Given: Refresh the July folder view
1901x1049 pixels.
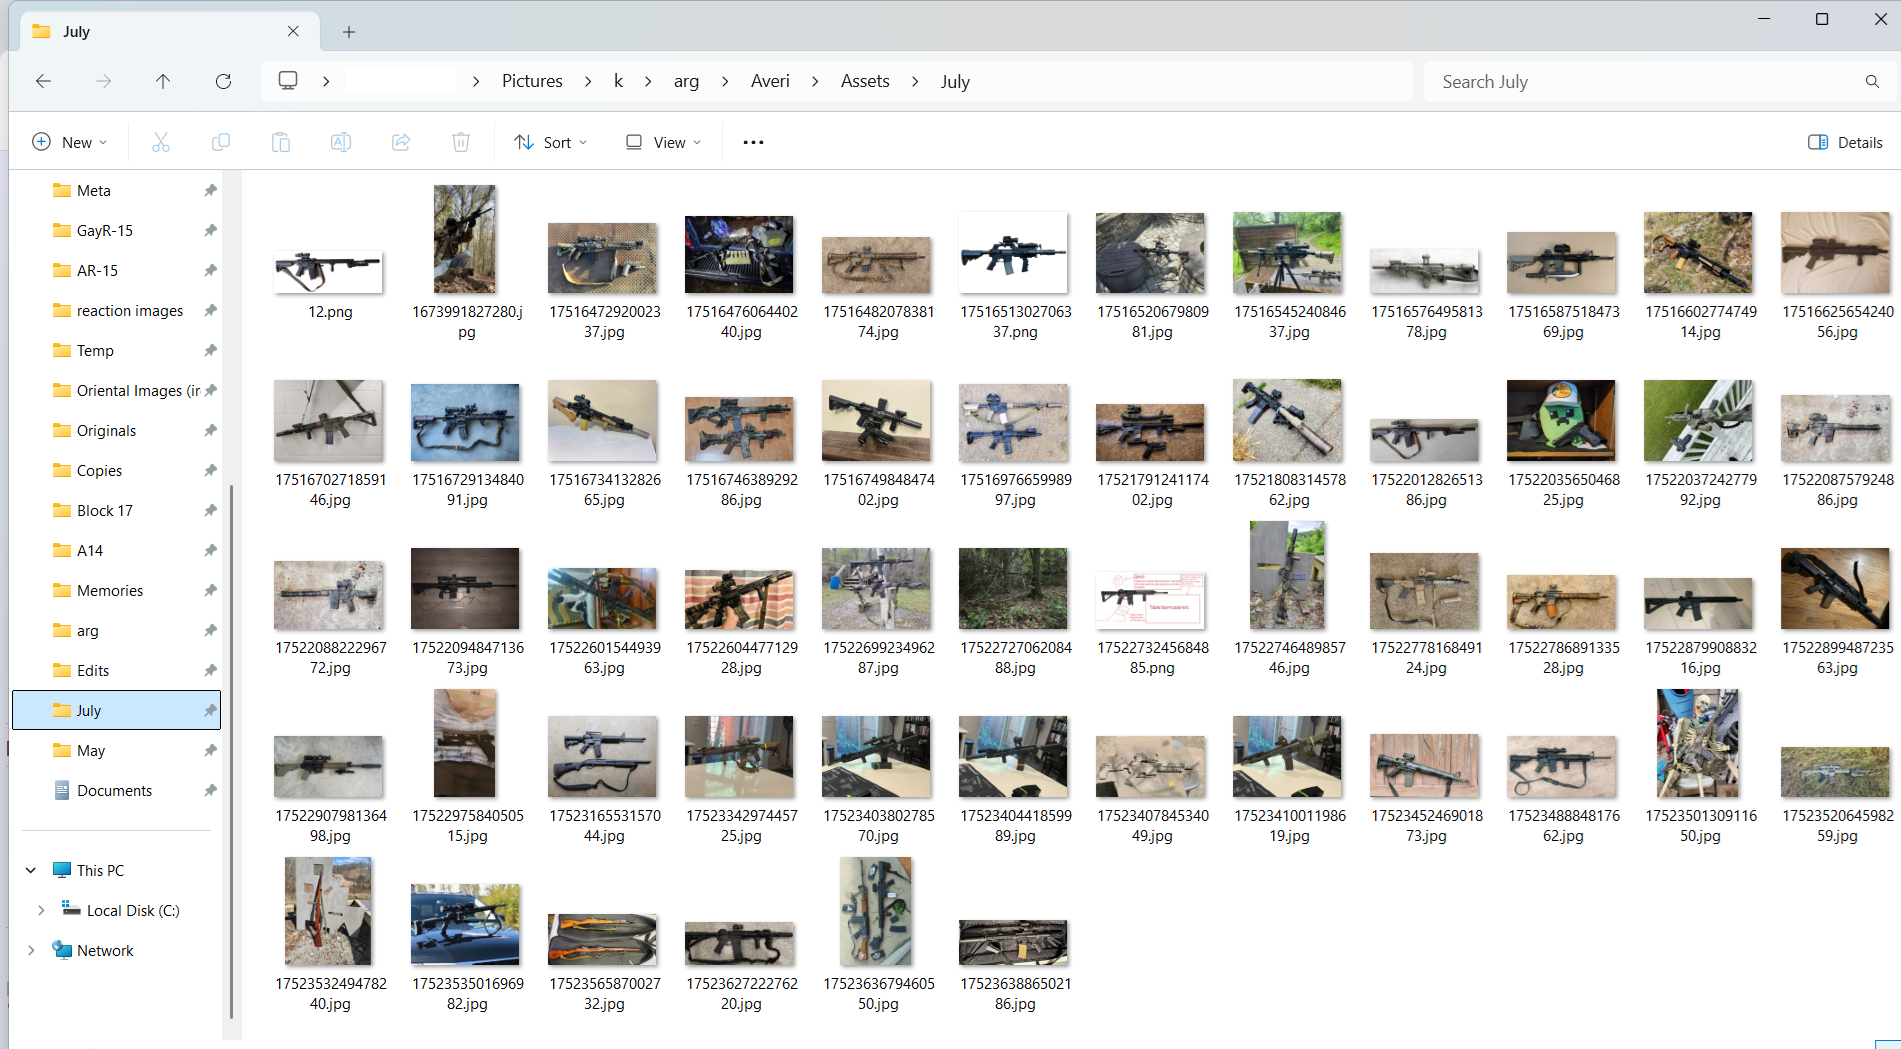Looking at the screenshot, I should click(223, 81).
